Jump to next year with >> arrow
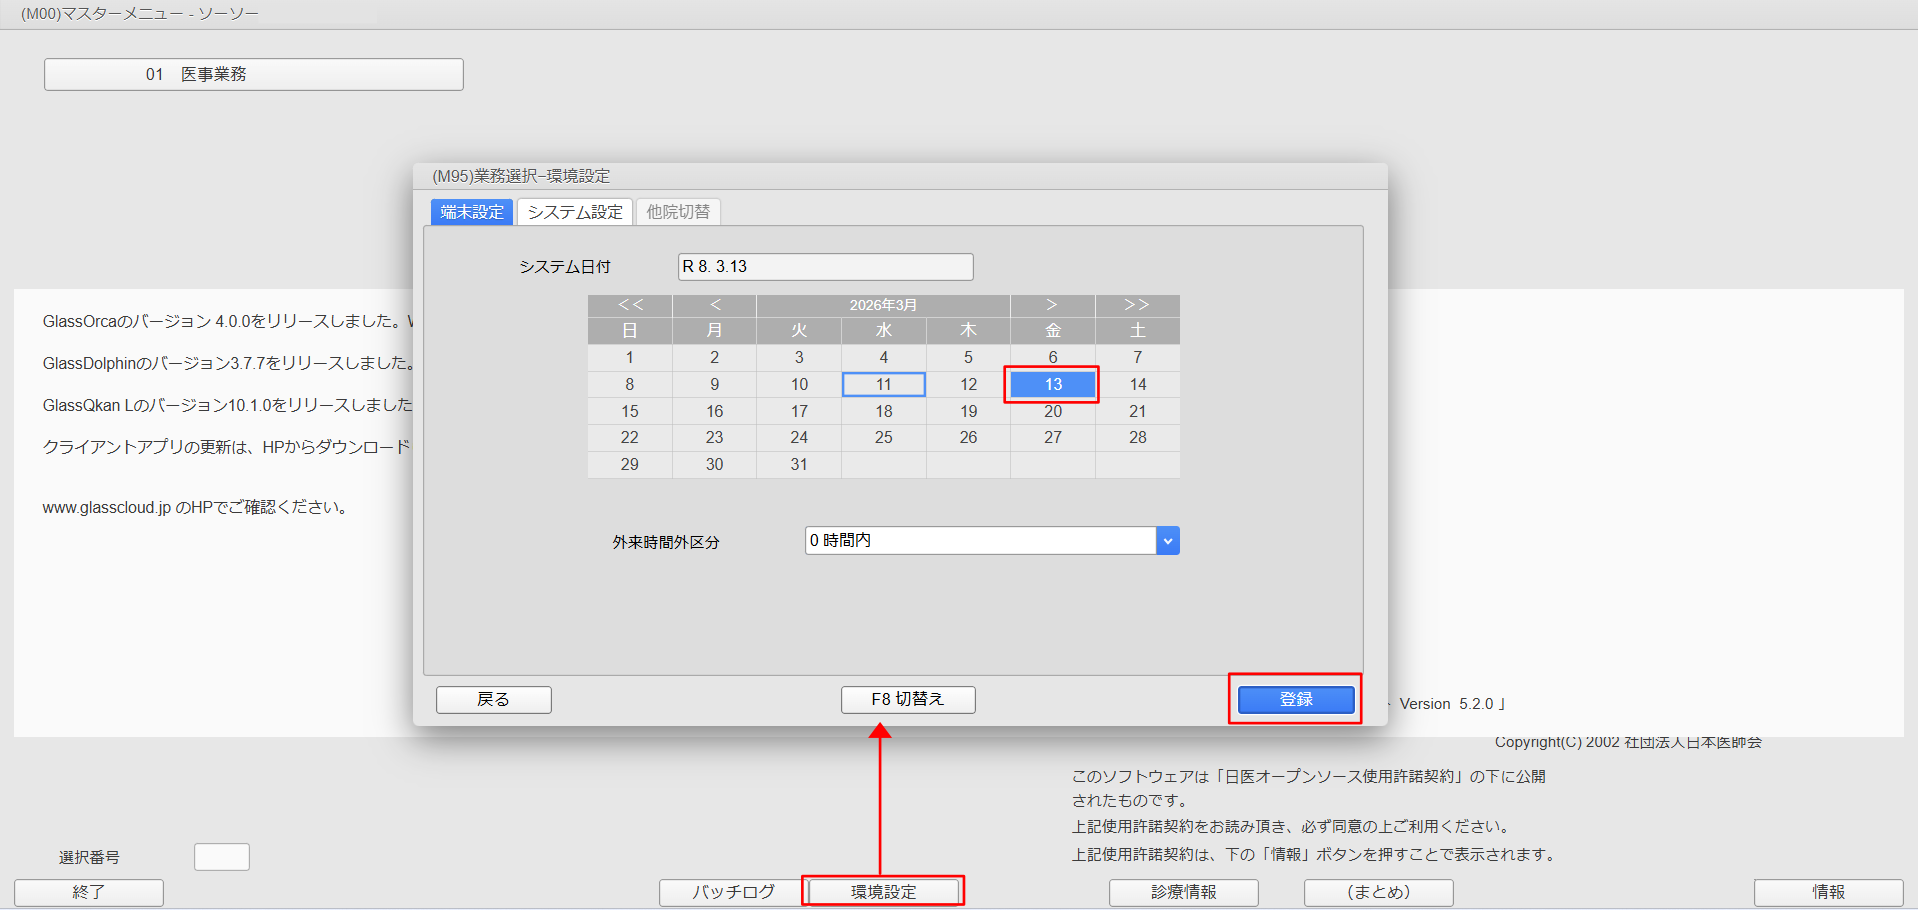1918x910 pixels. [x=1137, y=305]
